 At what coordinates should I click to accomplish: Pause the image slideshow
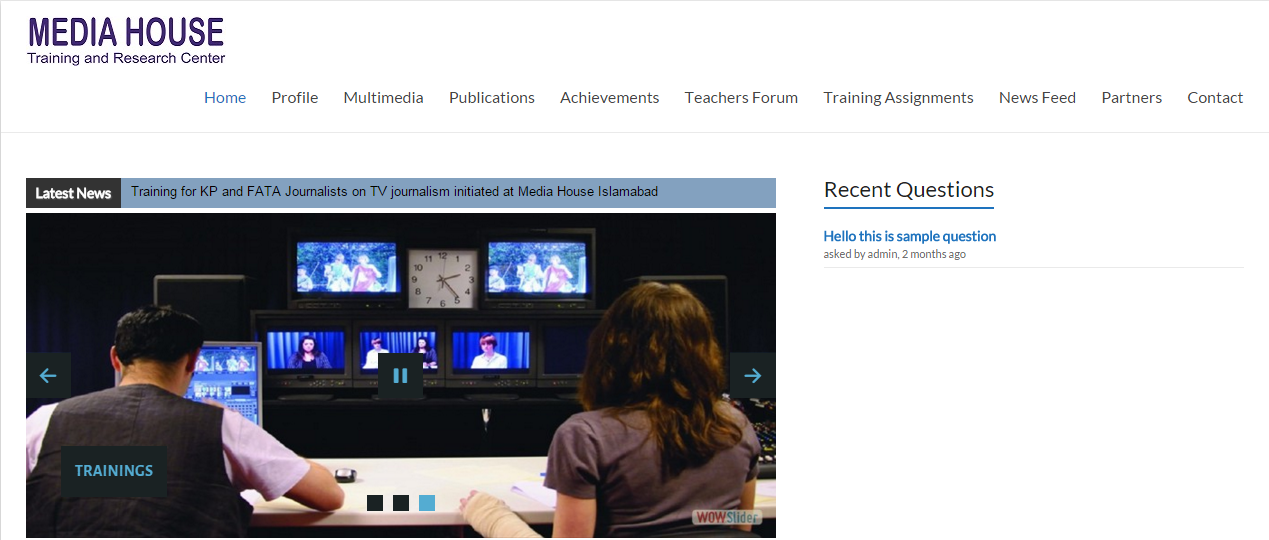coord(400,376)
